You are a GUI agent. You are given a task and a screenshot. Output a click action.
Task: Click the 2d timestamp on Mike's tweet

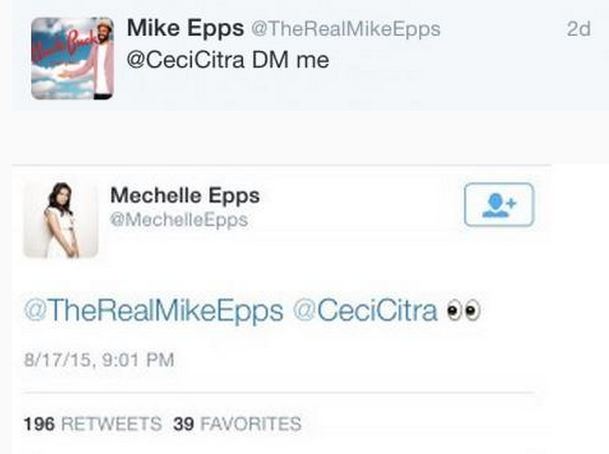tap(579, 29)
